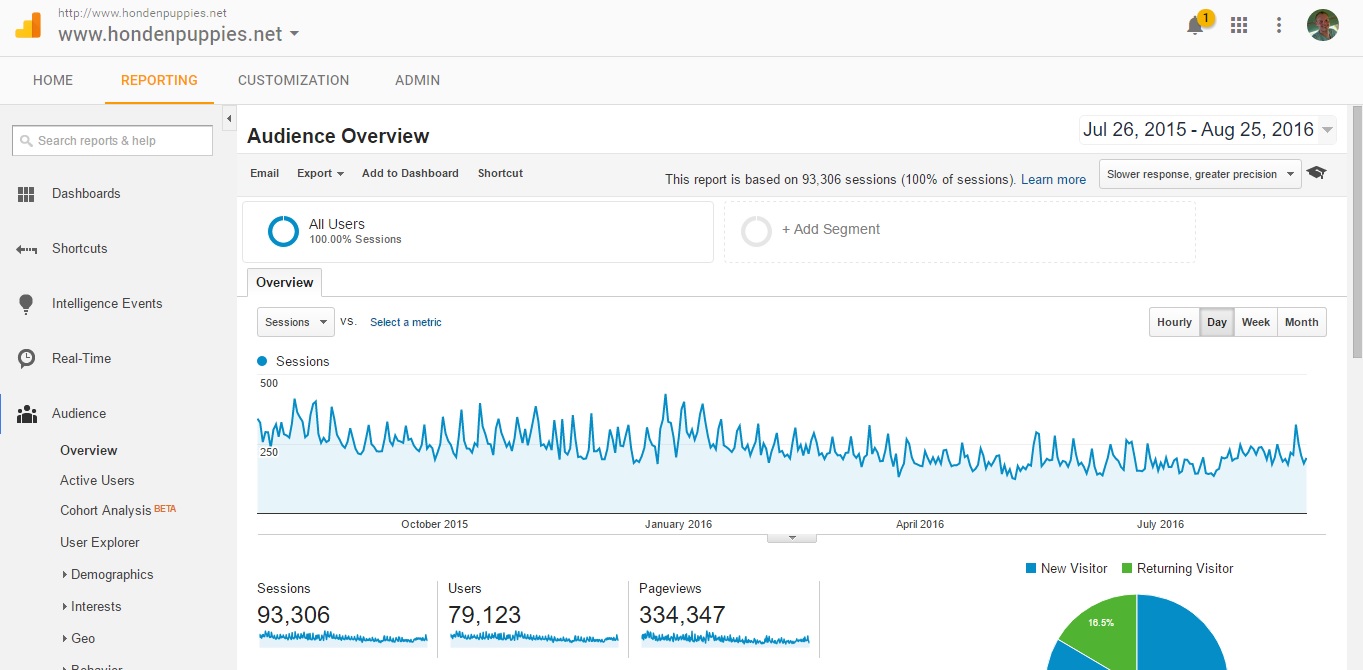1363x670 pixels.
Task: Open the Sessions metric dropdown
Action: coord(296,322)
